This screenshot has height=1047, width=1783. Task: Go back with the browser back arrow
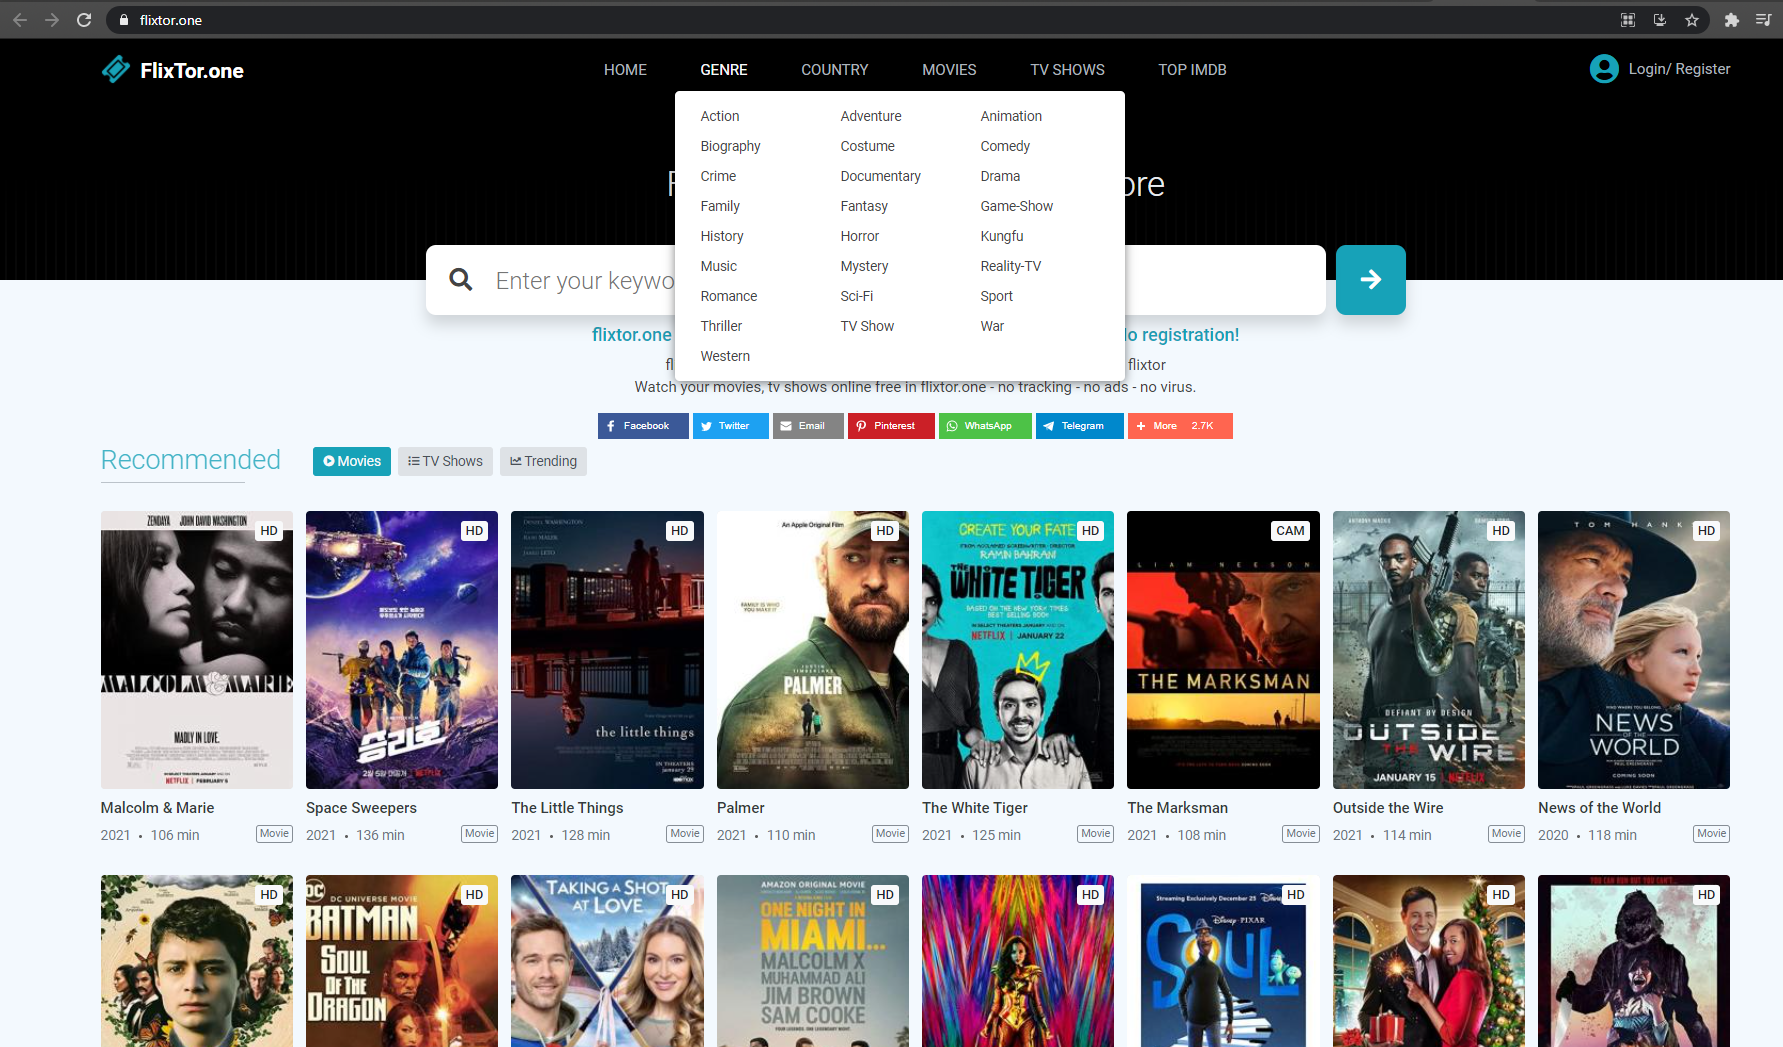click(x=20, y=20)
